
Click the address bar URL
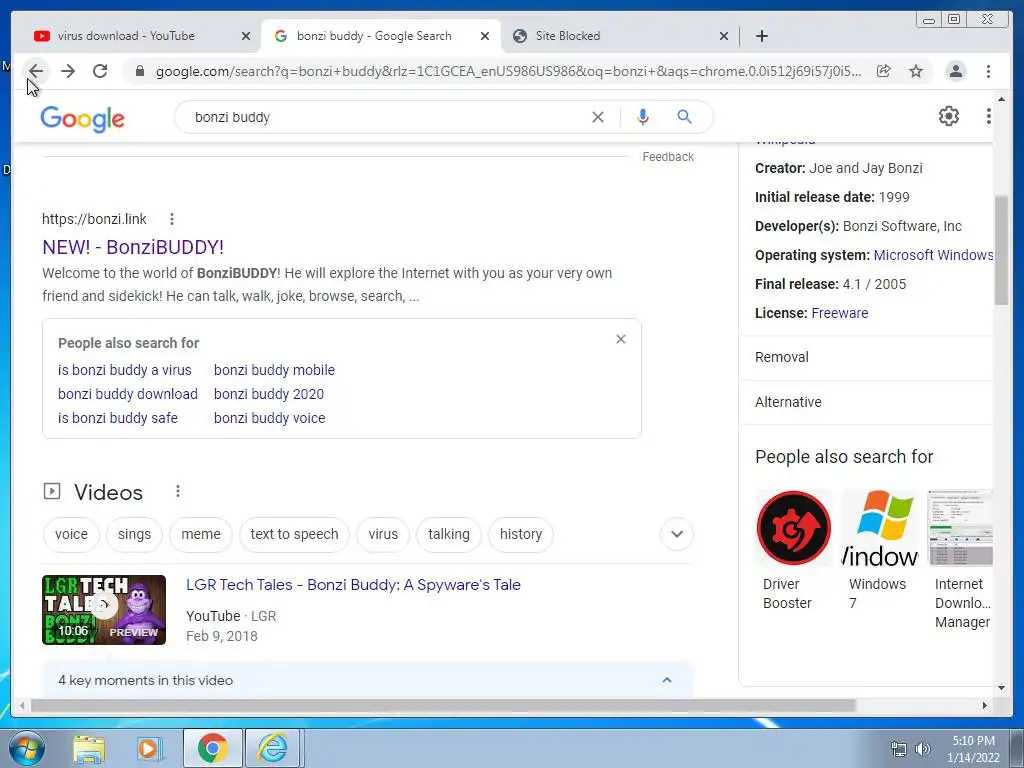coord(508,71)
